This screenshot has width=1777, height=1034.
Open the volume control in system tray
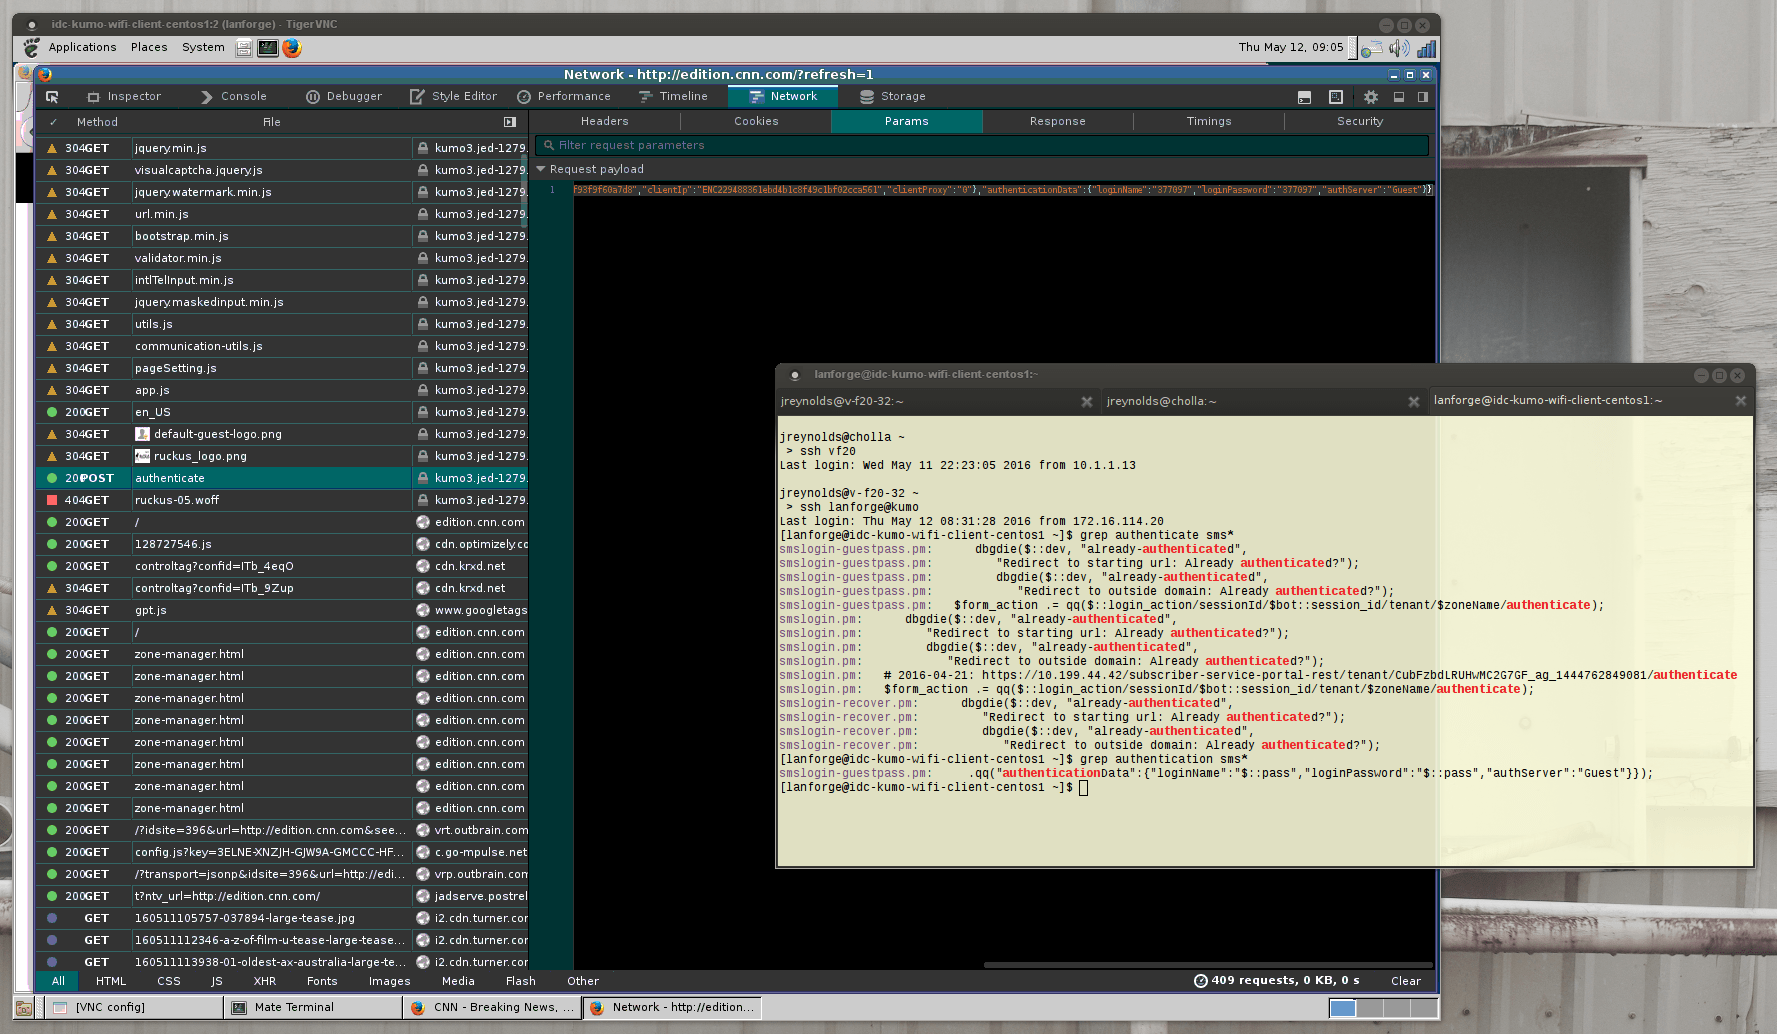[x=1398, y=48]
